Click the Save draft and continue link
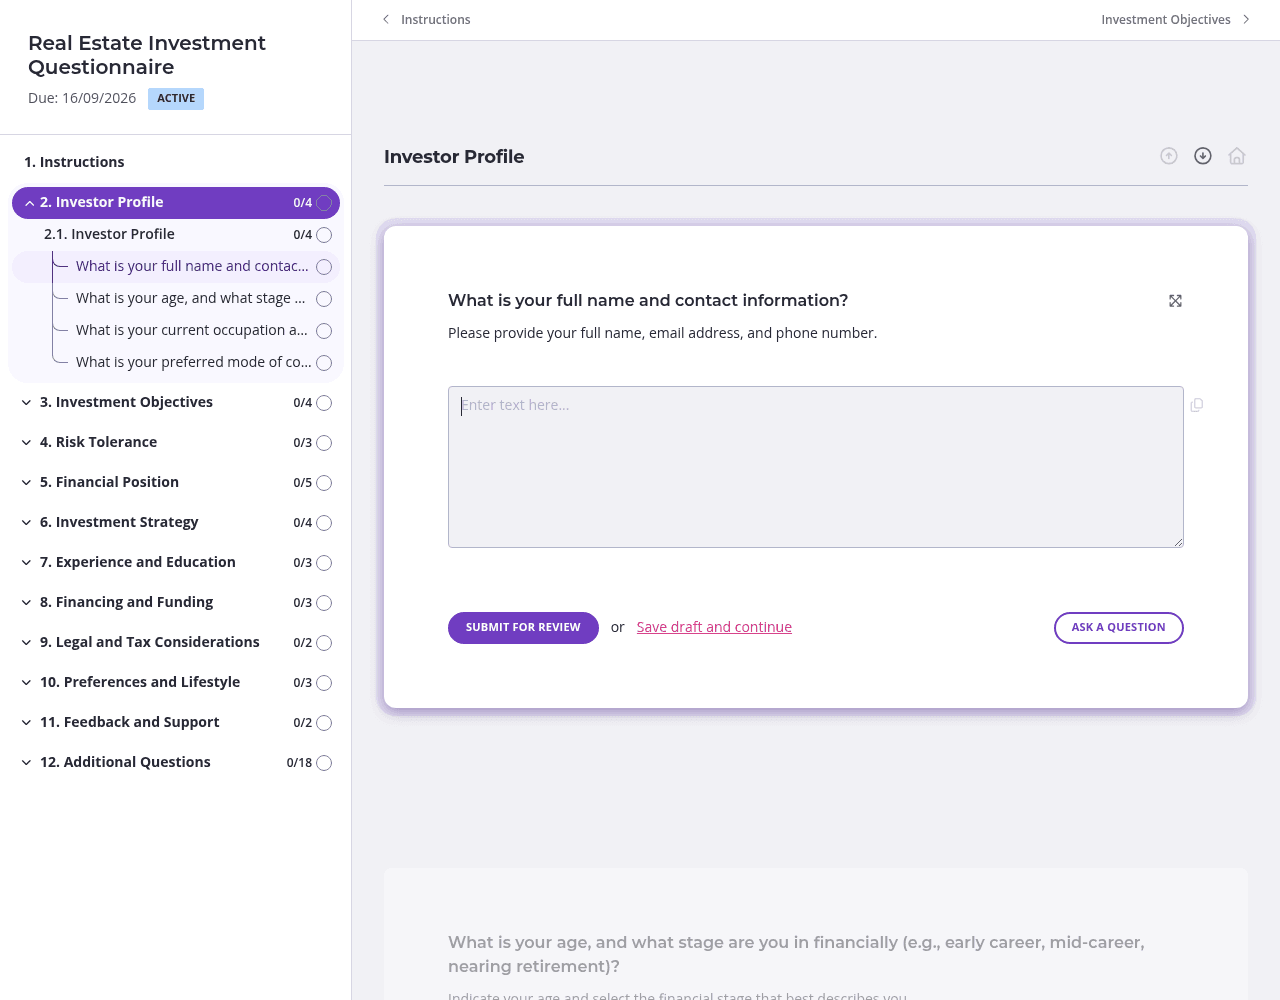This screenshot has width=1280, height=1000. point(714,627)
